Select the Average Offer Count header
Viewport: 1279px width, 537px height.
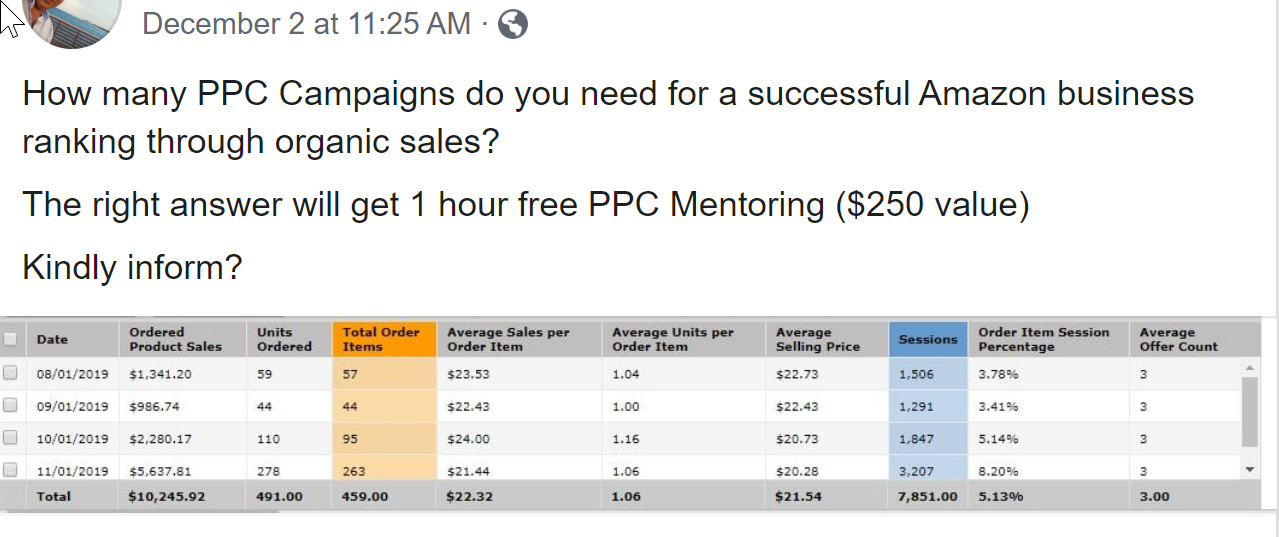coord(1178,339)
